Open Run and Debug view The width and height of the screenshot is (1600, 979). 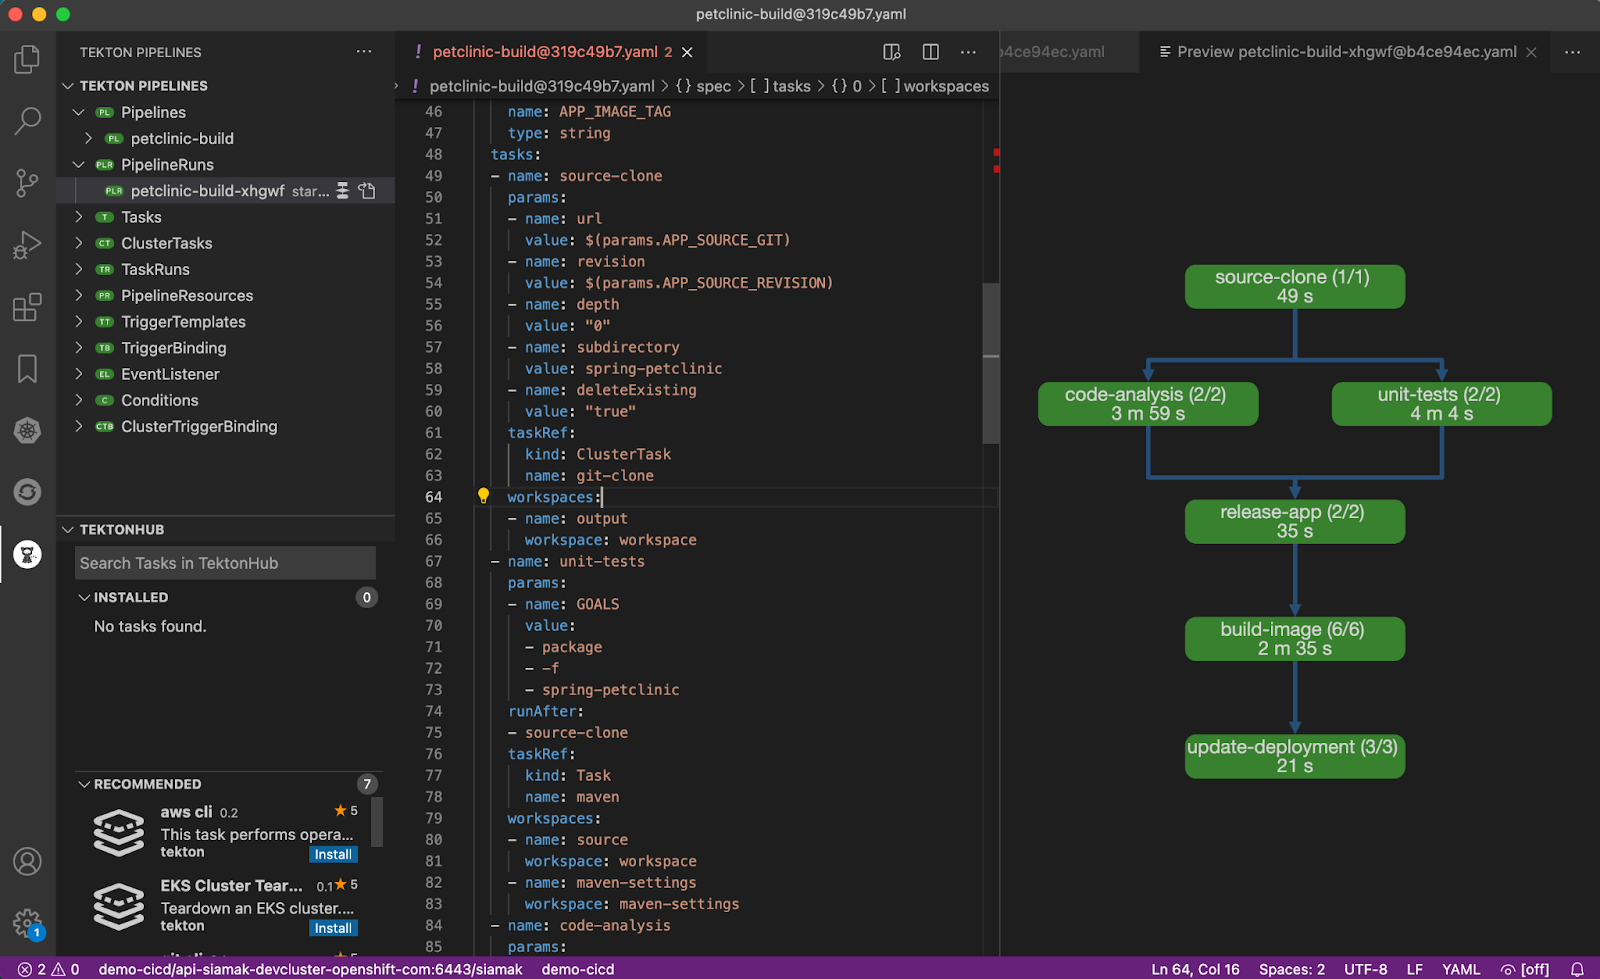point(27,245)
